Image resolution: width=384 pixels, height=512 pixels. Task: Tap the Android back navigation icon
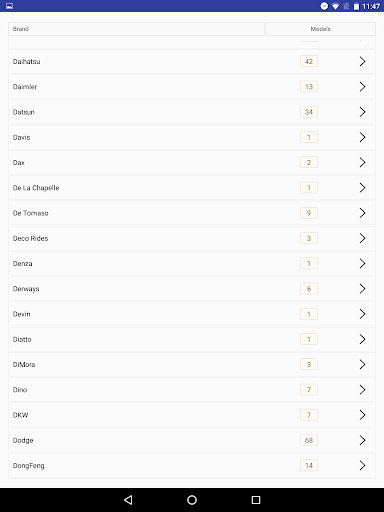[x=128, y=500]
